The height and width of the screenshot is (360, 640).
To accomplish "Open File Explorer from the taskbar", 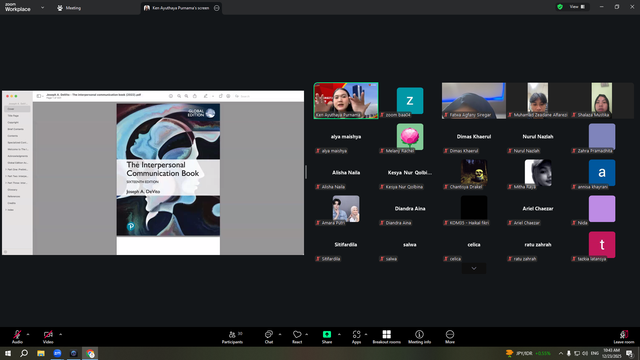I will (41, 353).
